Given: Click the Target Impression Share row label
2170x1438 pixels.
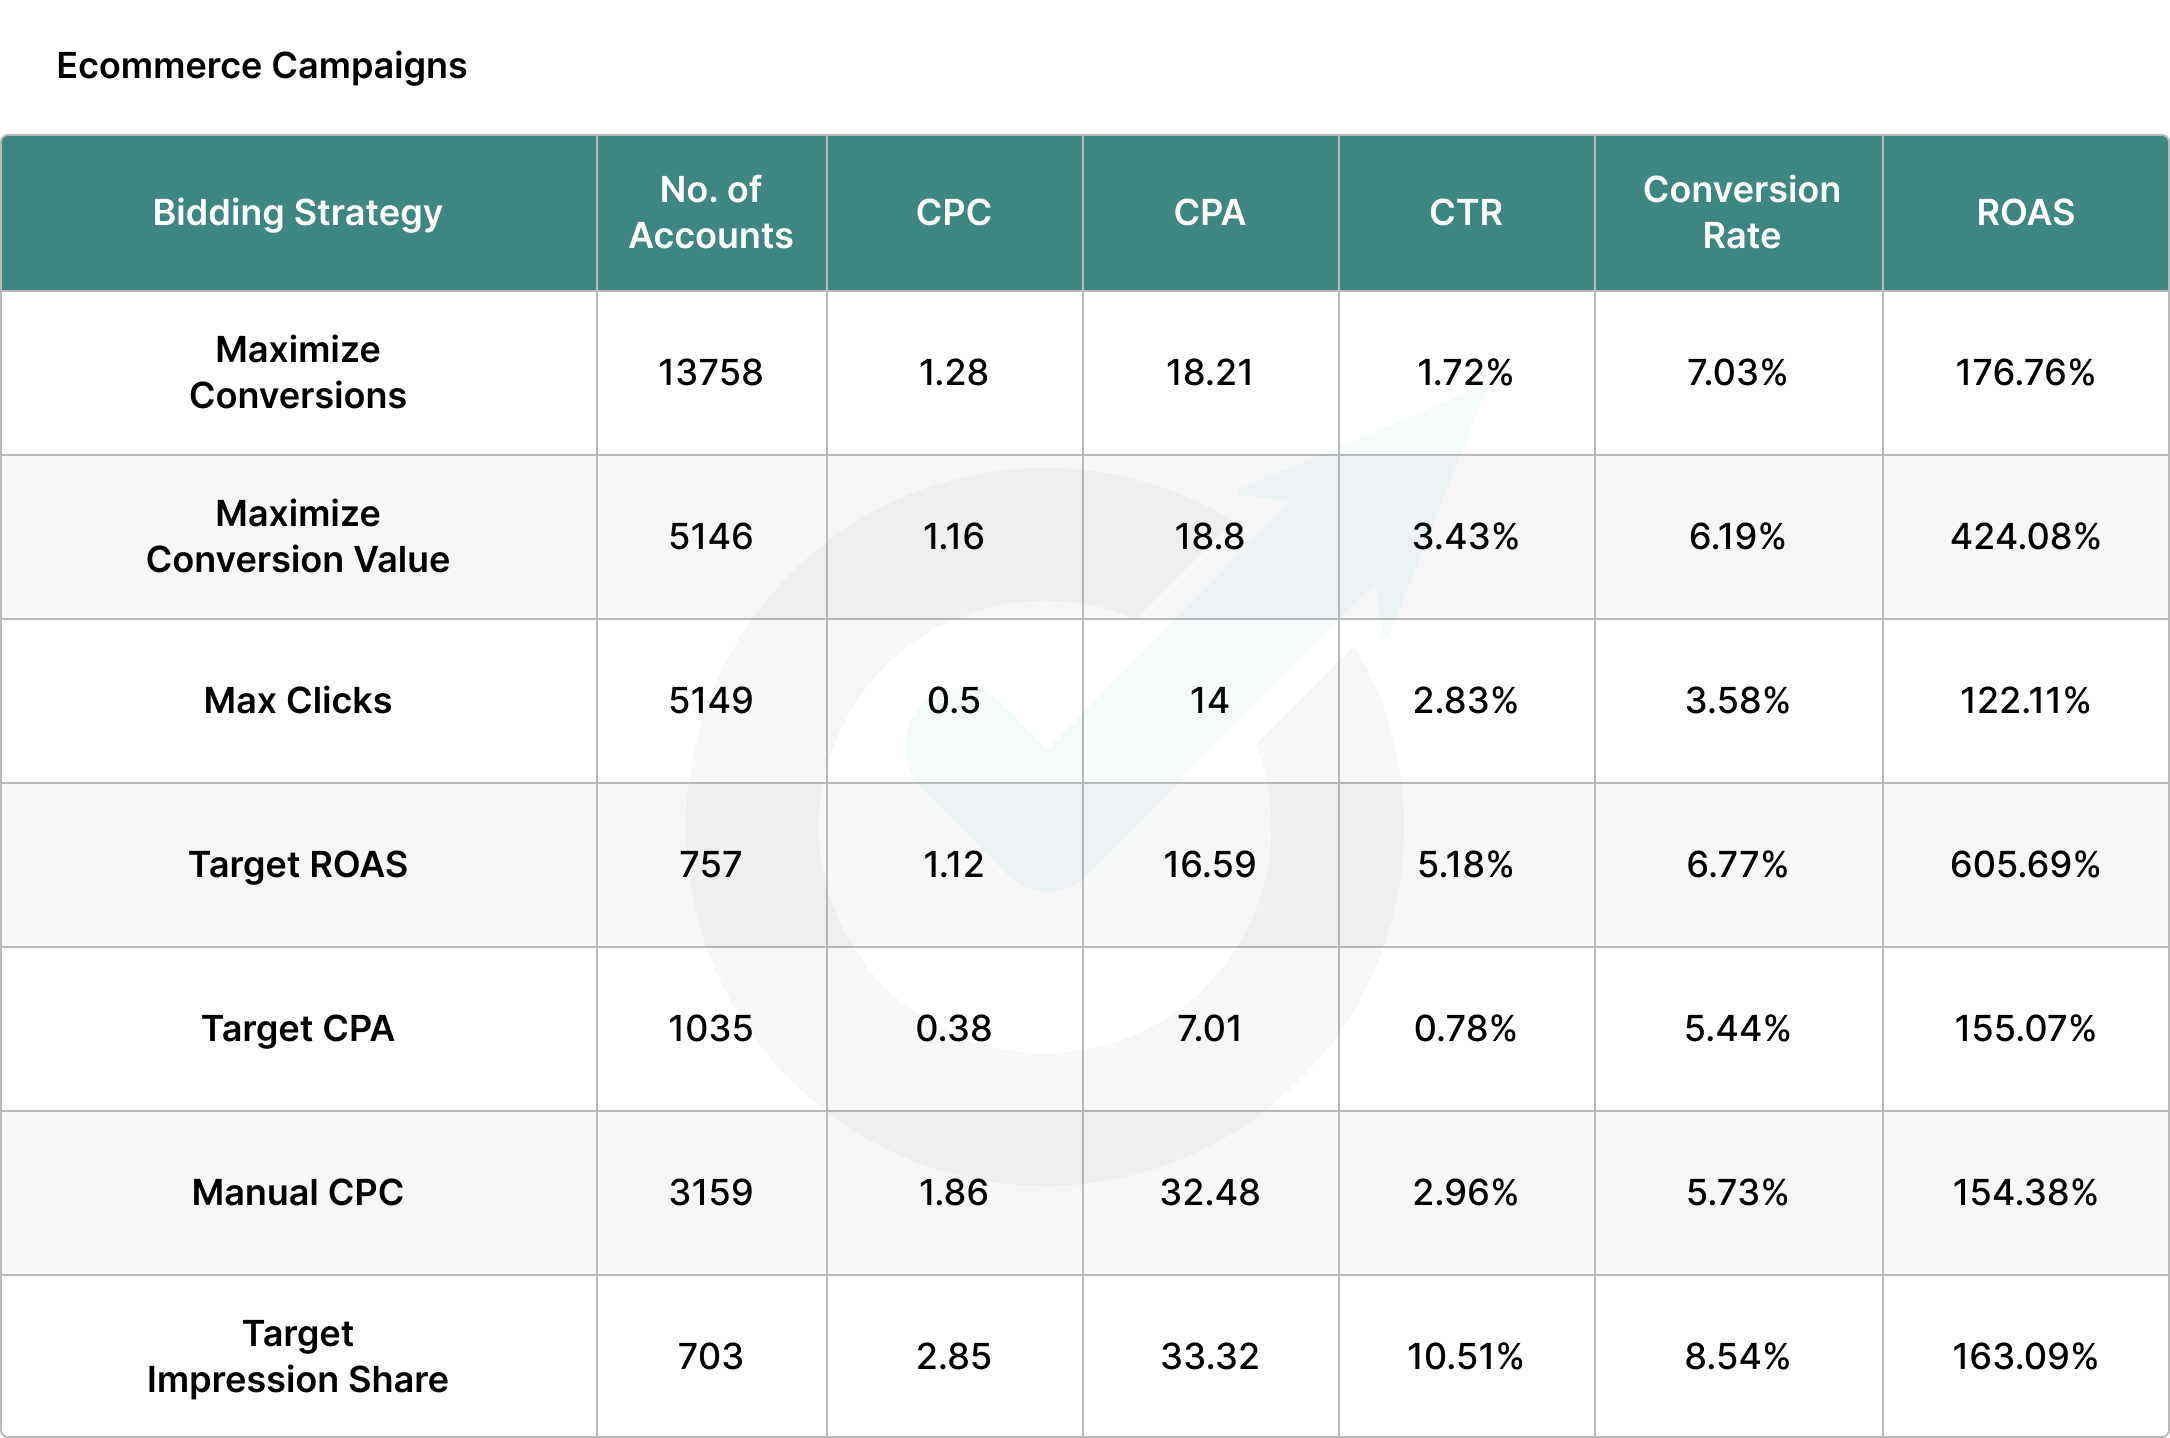Looking at the screenshot, I should coord(298,1356).
